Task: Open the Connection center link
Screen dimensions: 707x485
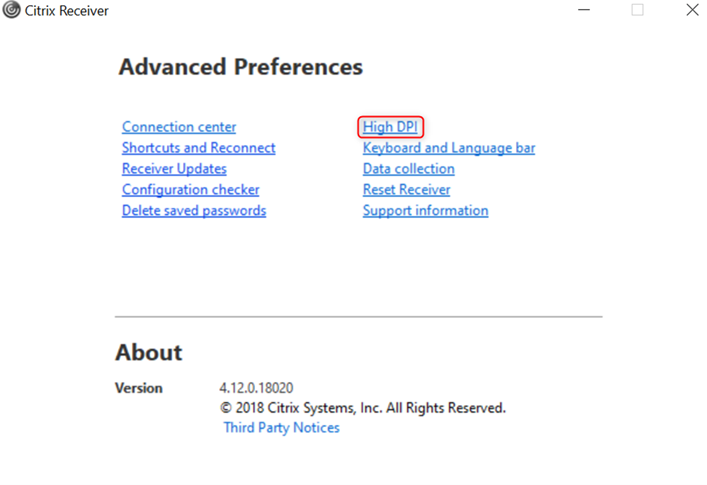Action: point(179,127)
